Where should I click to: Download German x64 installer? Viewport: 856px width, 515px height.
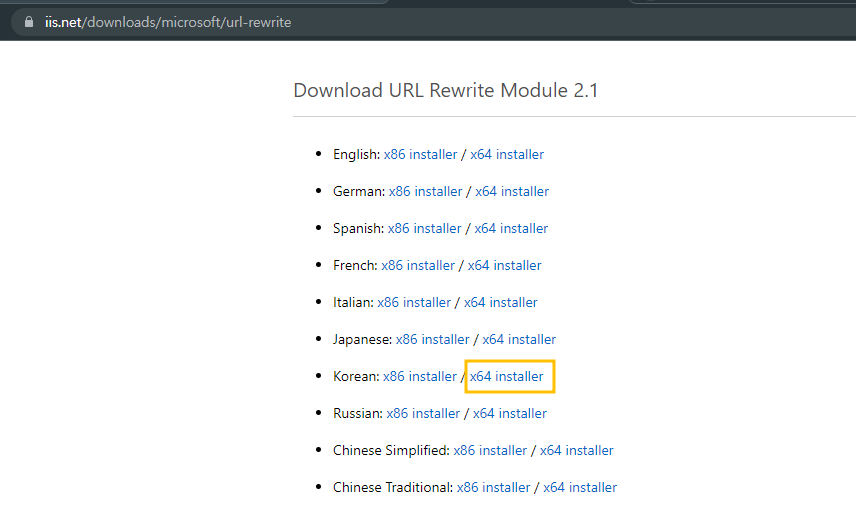point(512,192)
